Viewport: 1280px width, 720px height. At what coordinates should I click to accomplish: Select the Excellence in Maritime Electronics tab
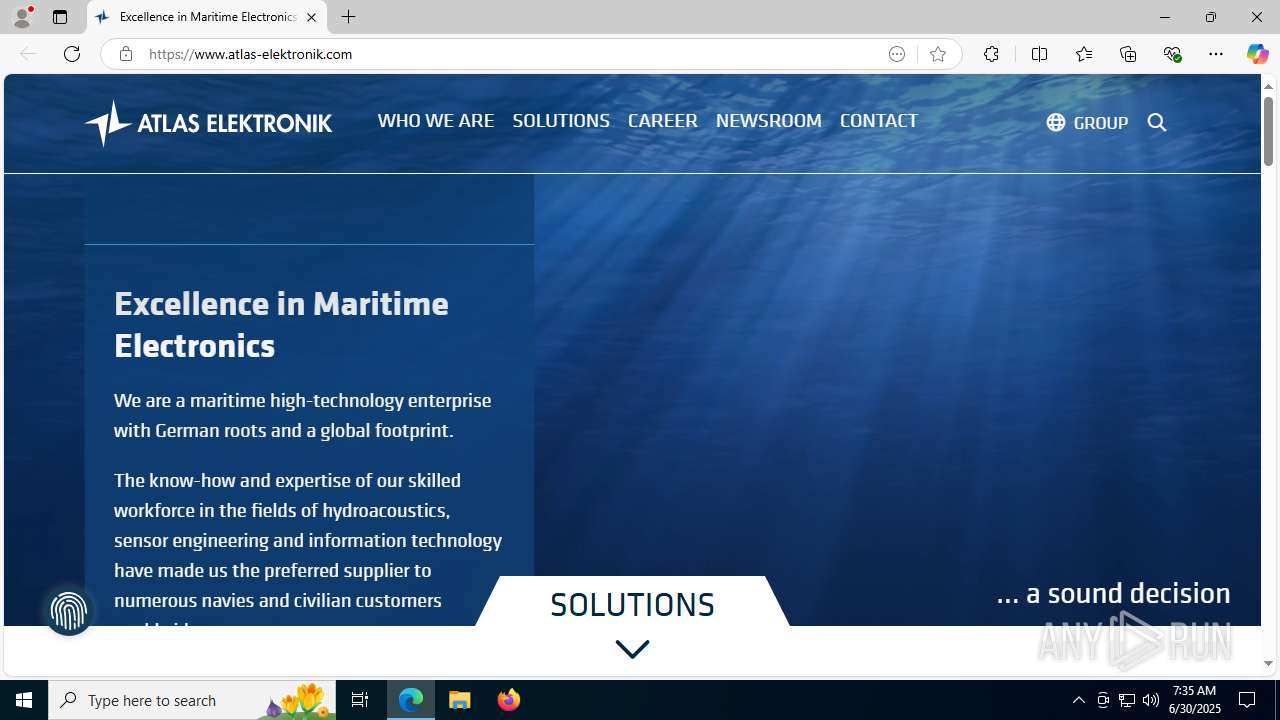click(x=207, y=17)
